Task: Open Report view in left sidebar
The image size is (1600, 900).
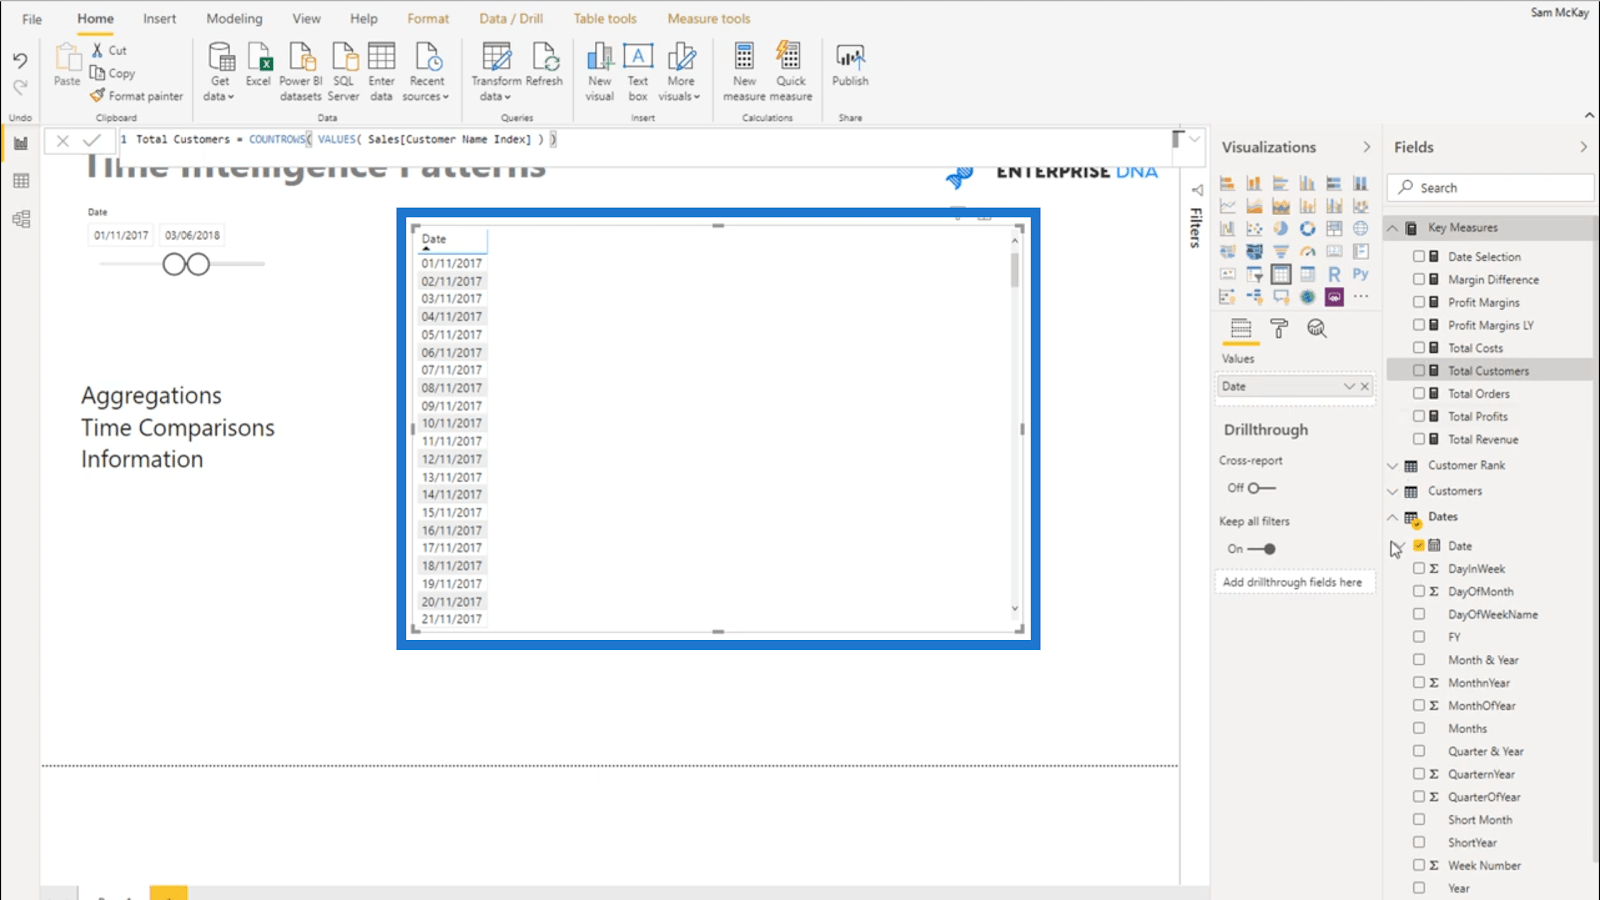Action: coord(21,143)
